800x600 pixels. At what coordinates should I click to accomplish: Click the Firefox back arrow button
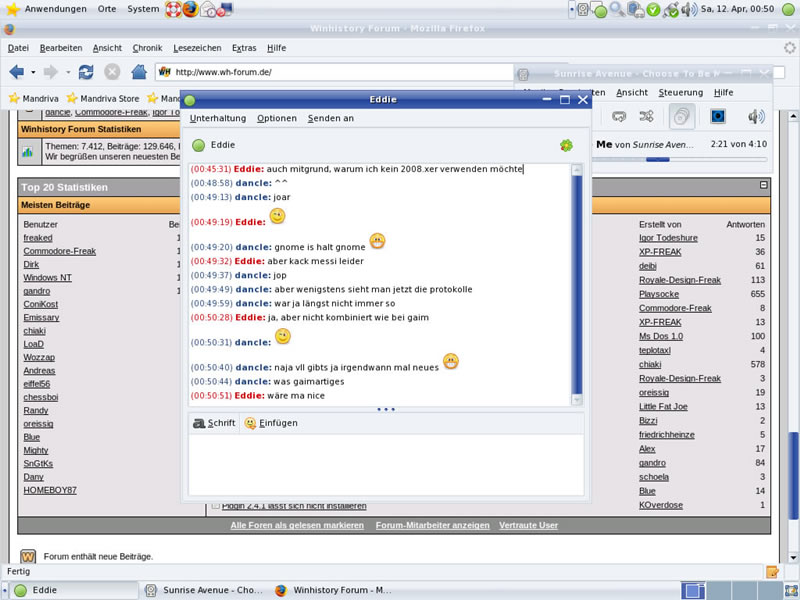[16, 72]
